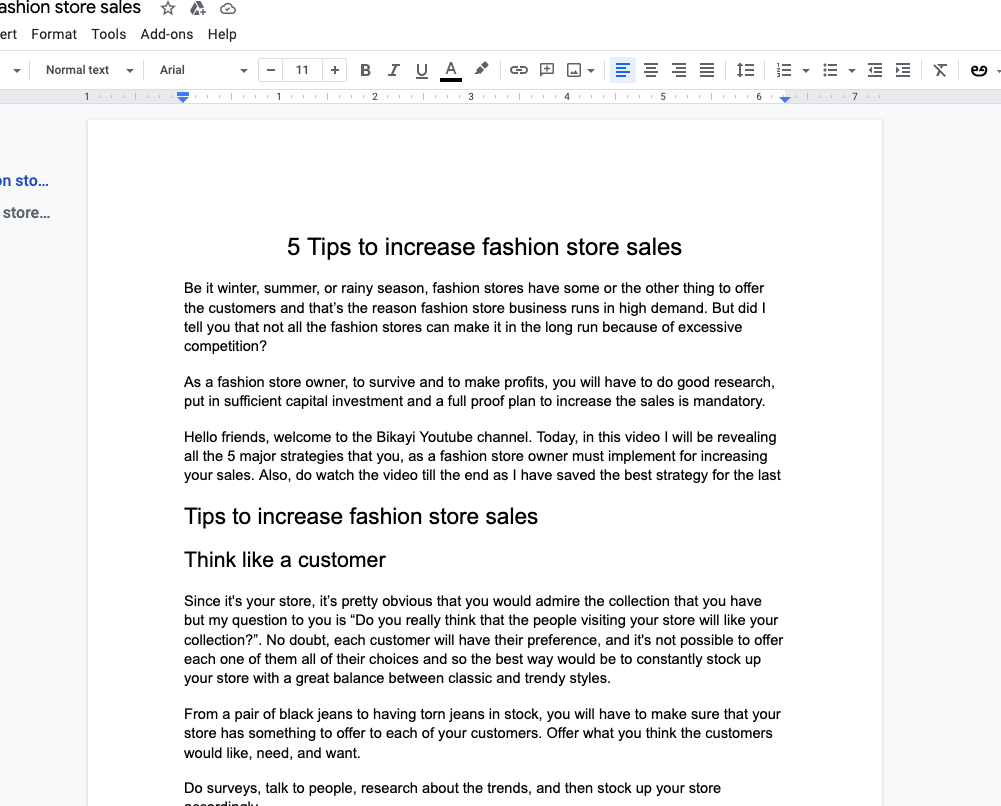The height and width of the screenshot is (806, 1001).
Task: Click heading '5 Tips to increase fashion store sales'
Action: click(x=485, y=247)
